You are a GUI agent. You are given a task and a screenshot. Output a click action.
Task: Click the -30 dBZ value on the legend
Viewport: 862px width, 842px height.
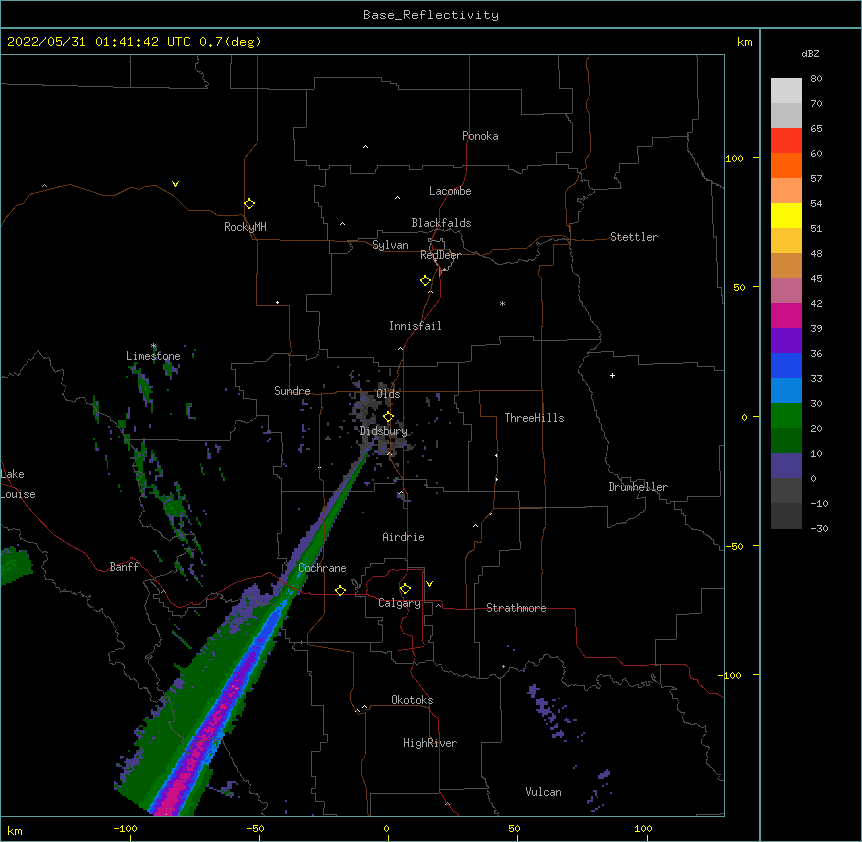tap(819, 528)
